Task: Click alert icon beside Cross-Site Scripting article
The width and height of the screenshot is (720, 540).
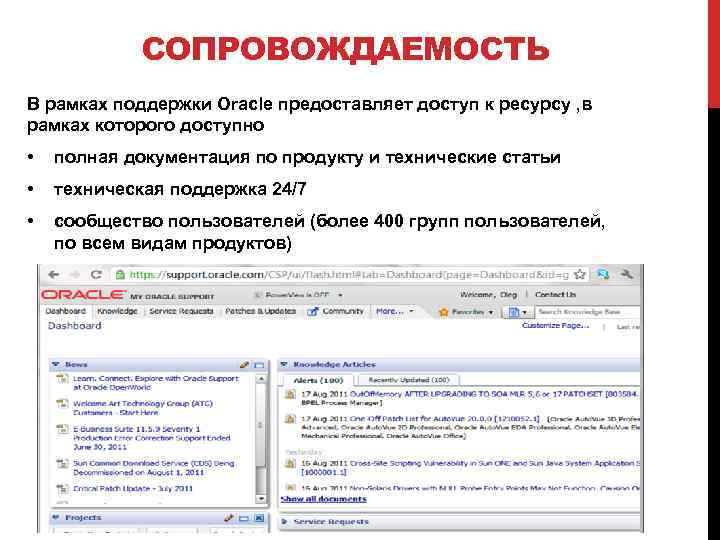Action: [x=290, y=464]
